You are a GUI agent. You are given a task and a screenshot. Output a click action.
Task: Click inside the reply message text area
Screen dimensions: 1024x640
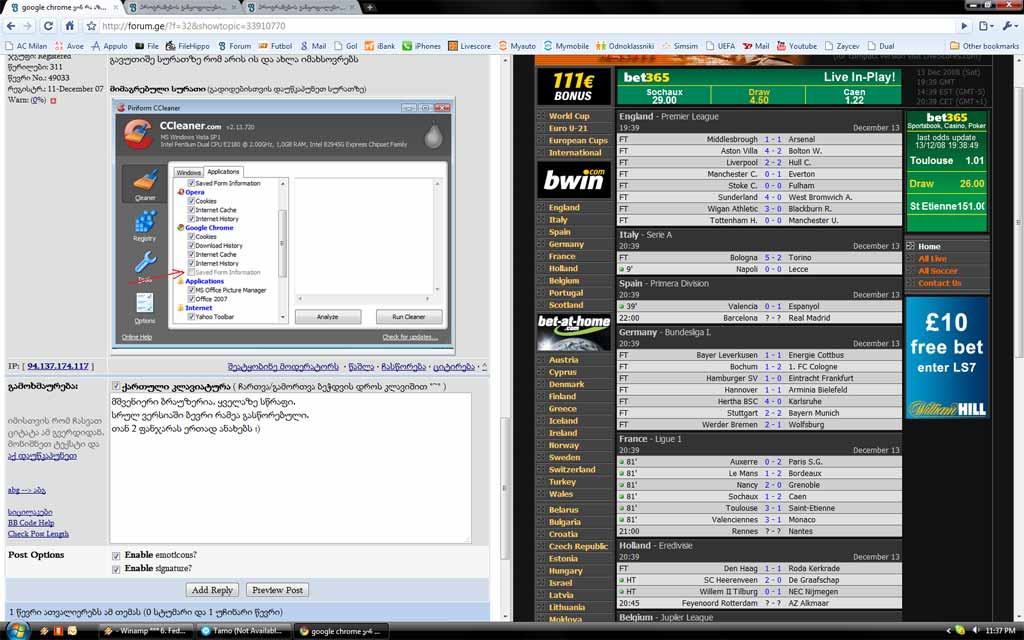(291, 468)
